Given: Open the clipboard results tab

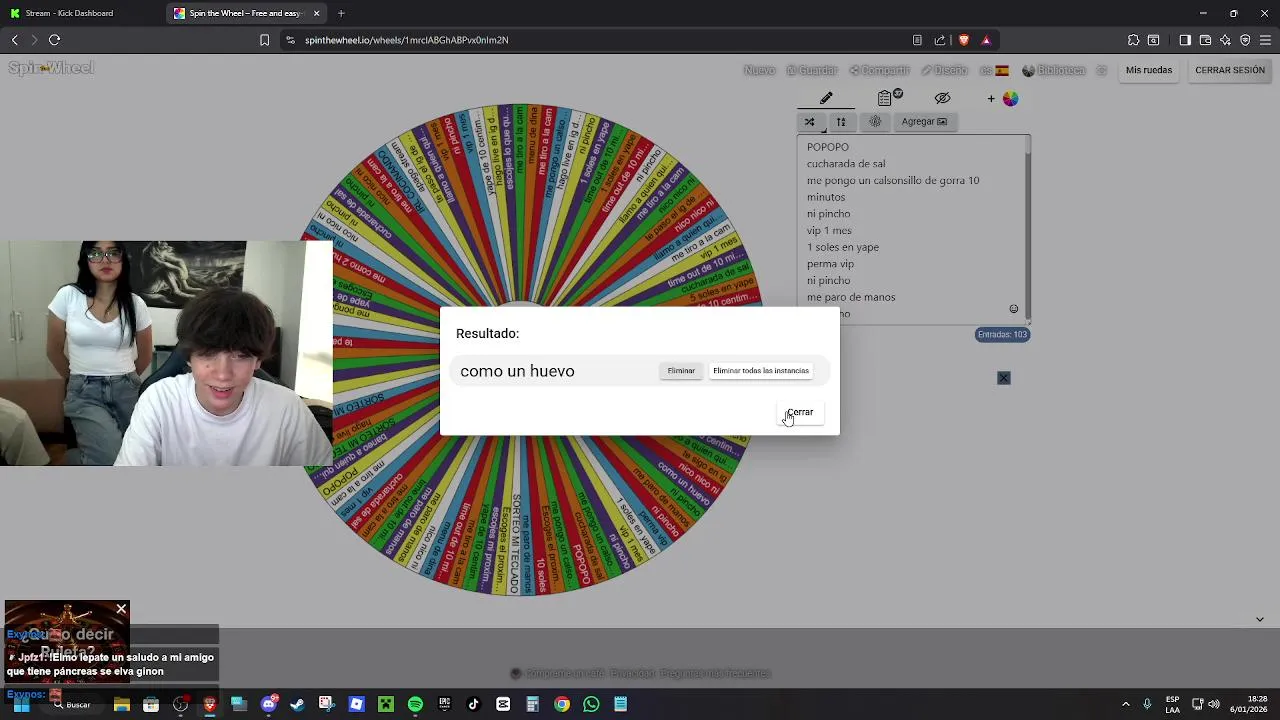Looking at the screenshot, I should (885, 98).
